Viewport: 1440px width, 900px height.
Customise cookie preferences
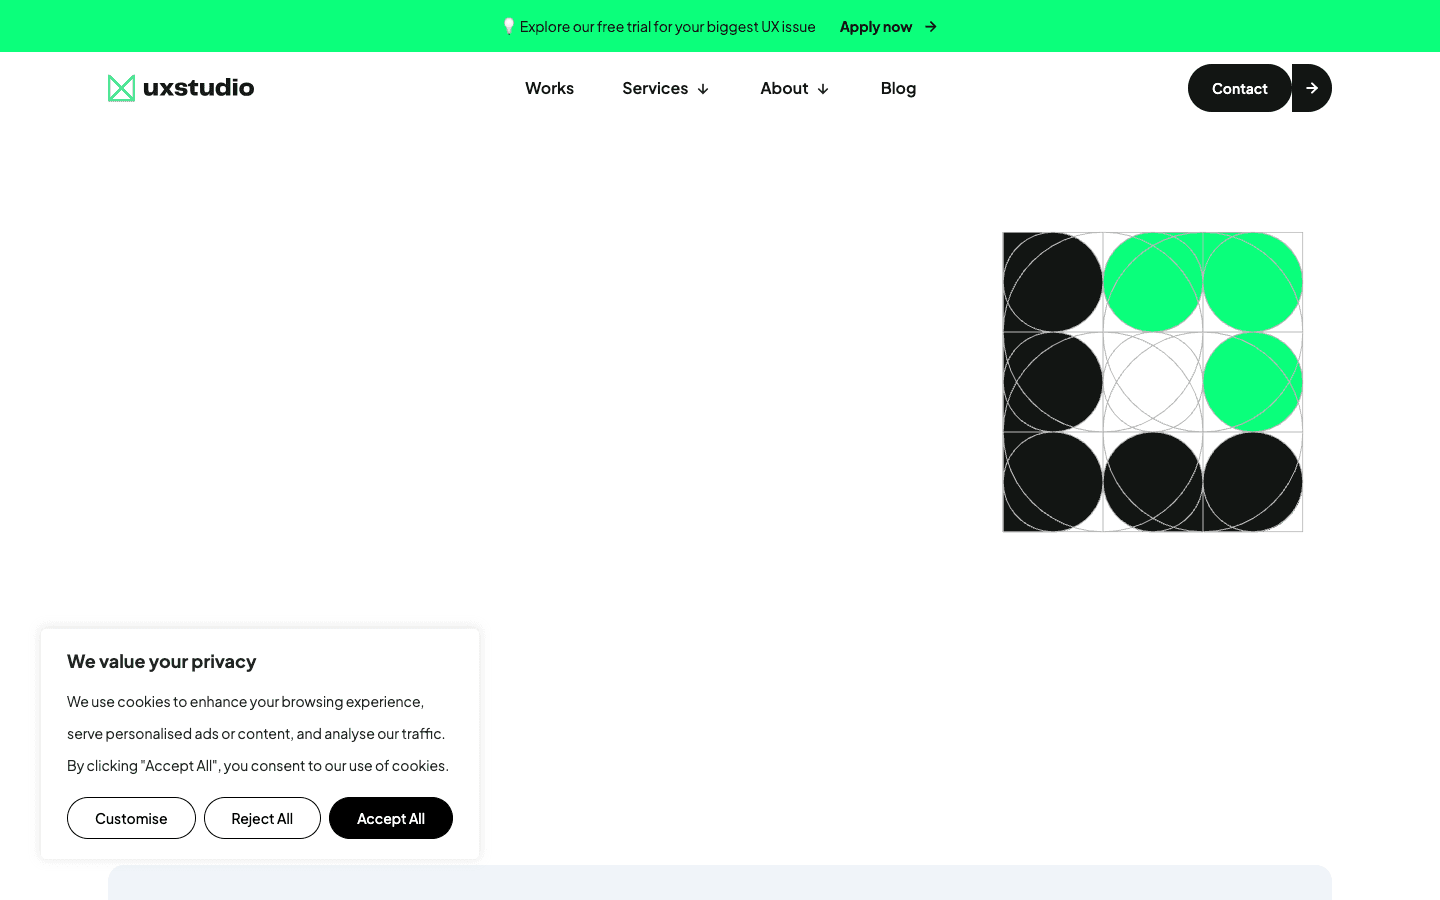131,818
